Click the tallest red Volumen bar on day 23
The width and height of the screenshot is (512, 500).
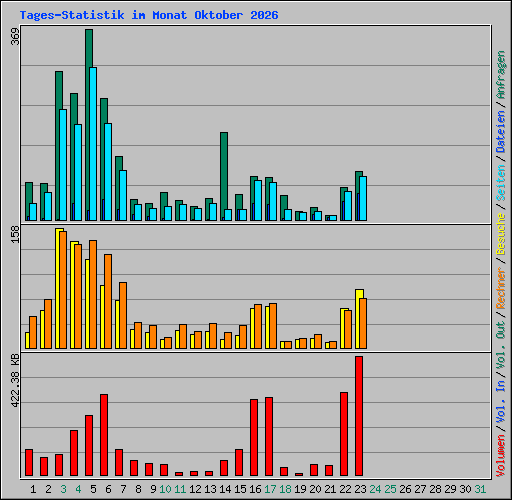359,416
